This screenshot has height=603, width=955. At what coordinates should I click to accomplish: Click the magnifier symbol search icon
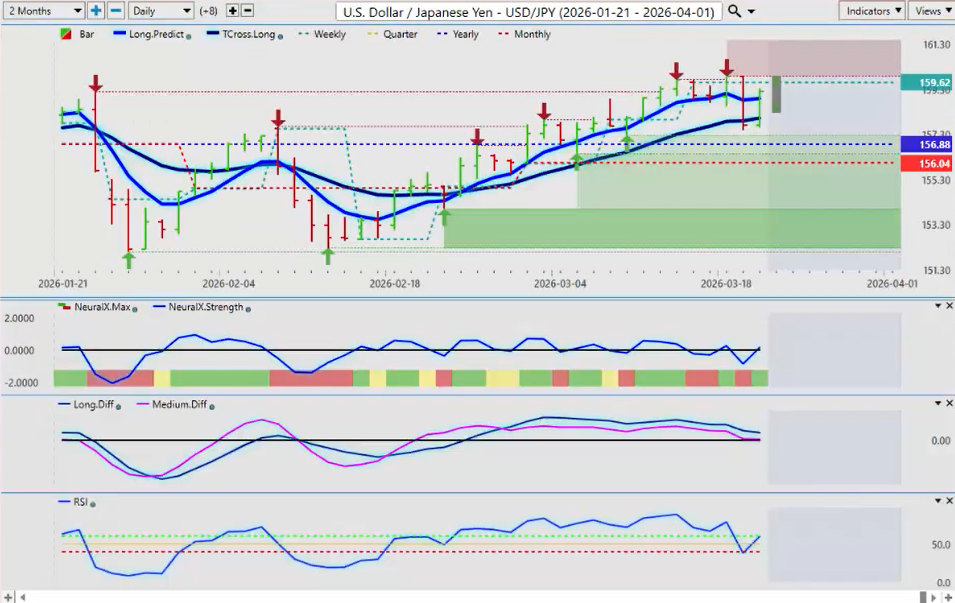coord(734,10)
